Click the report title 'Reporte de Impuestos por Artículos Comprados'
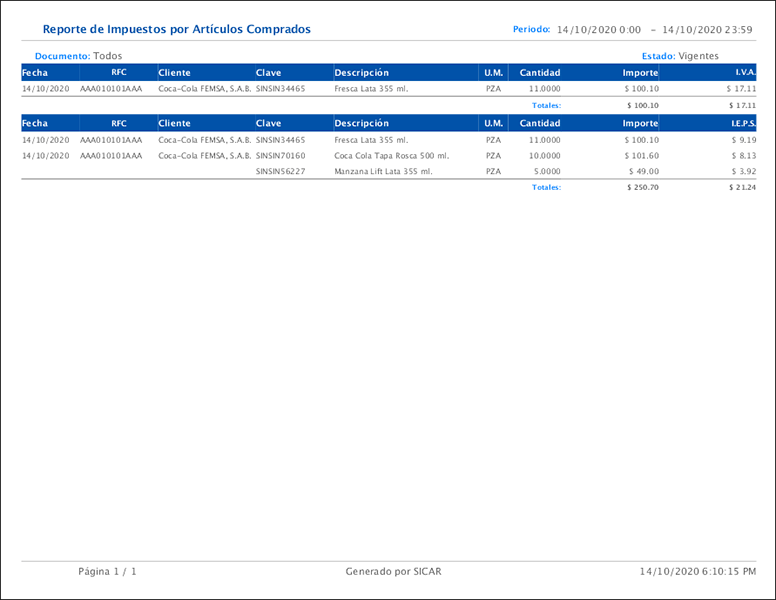The width and height of the screenshot is (776, 600). coord(176,30)
